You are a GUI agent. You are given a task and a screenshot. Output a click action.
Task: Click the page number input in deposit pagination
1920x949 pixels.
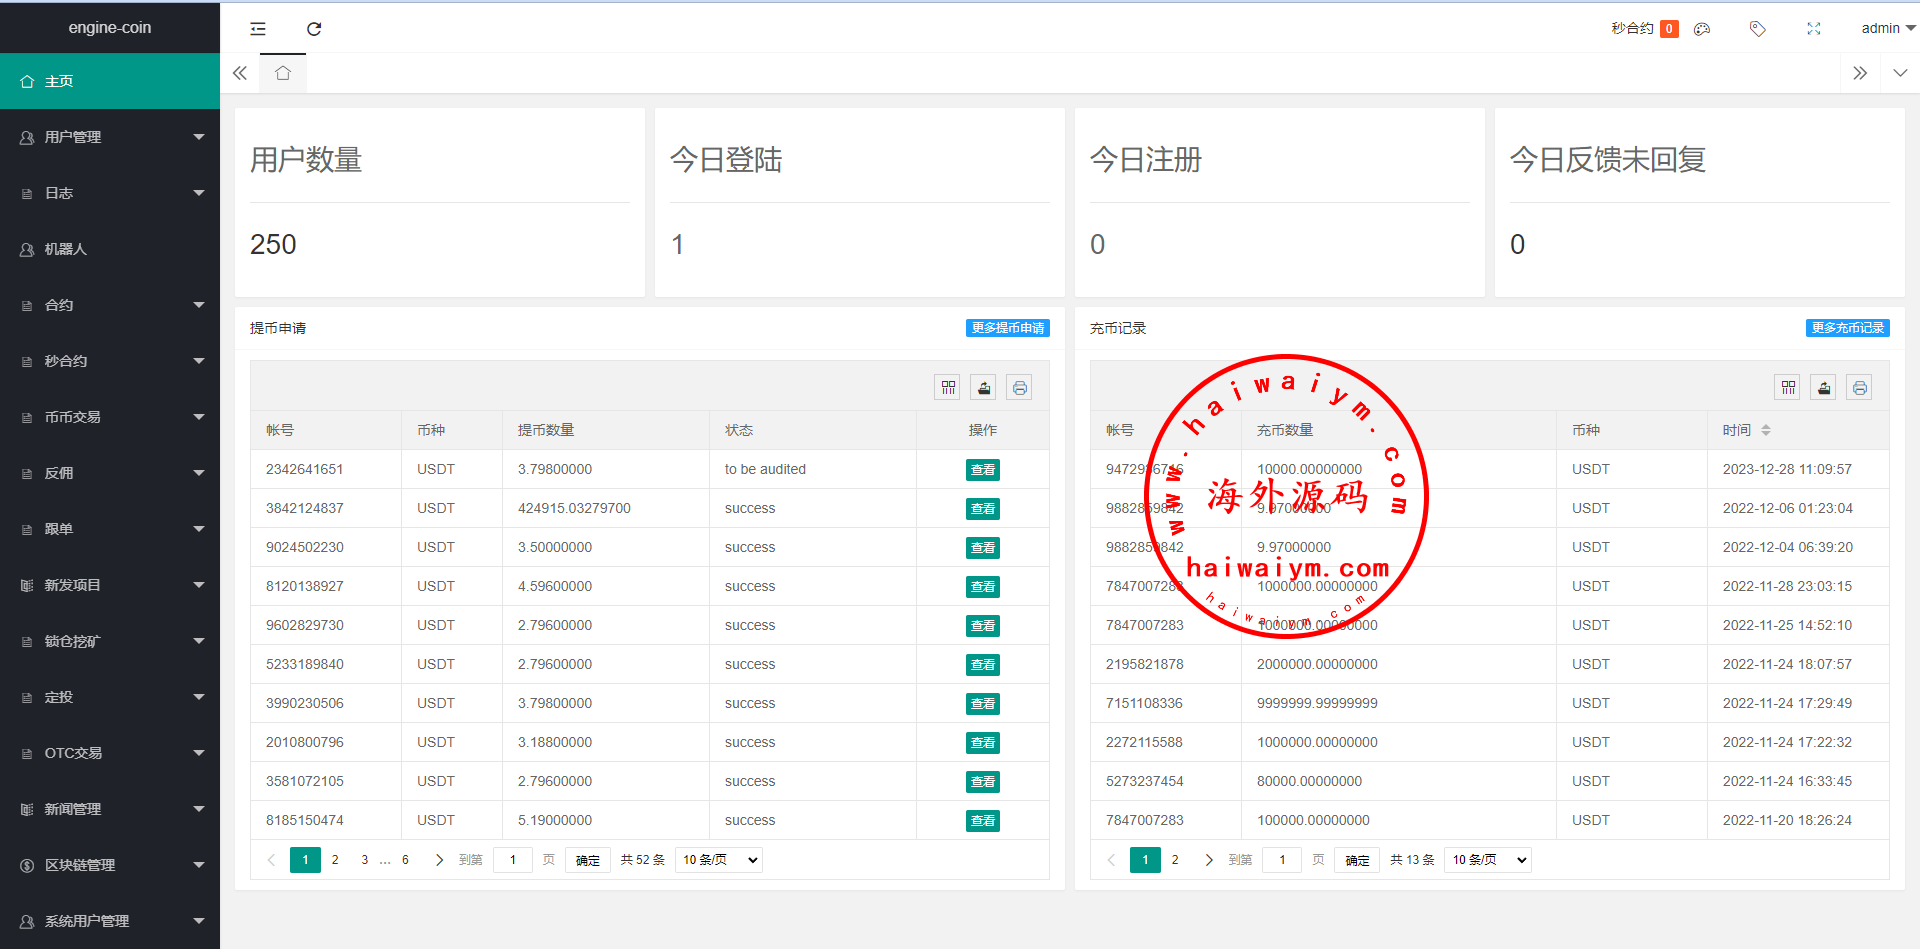(1282, 860)
